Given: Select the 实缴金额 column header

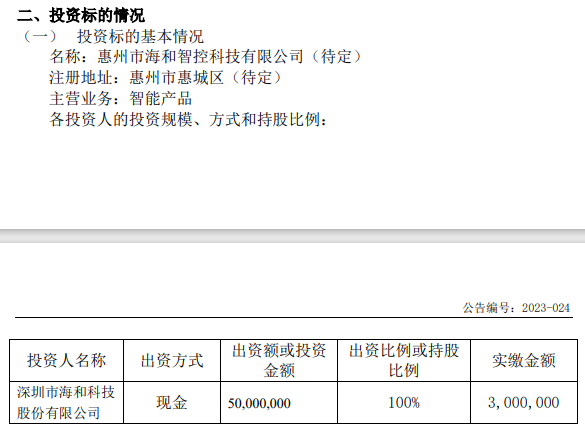Looking at the screenshot, I should pos(524,360).
